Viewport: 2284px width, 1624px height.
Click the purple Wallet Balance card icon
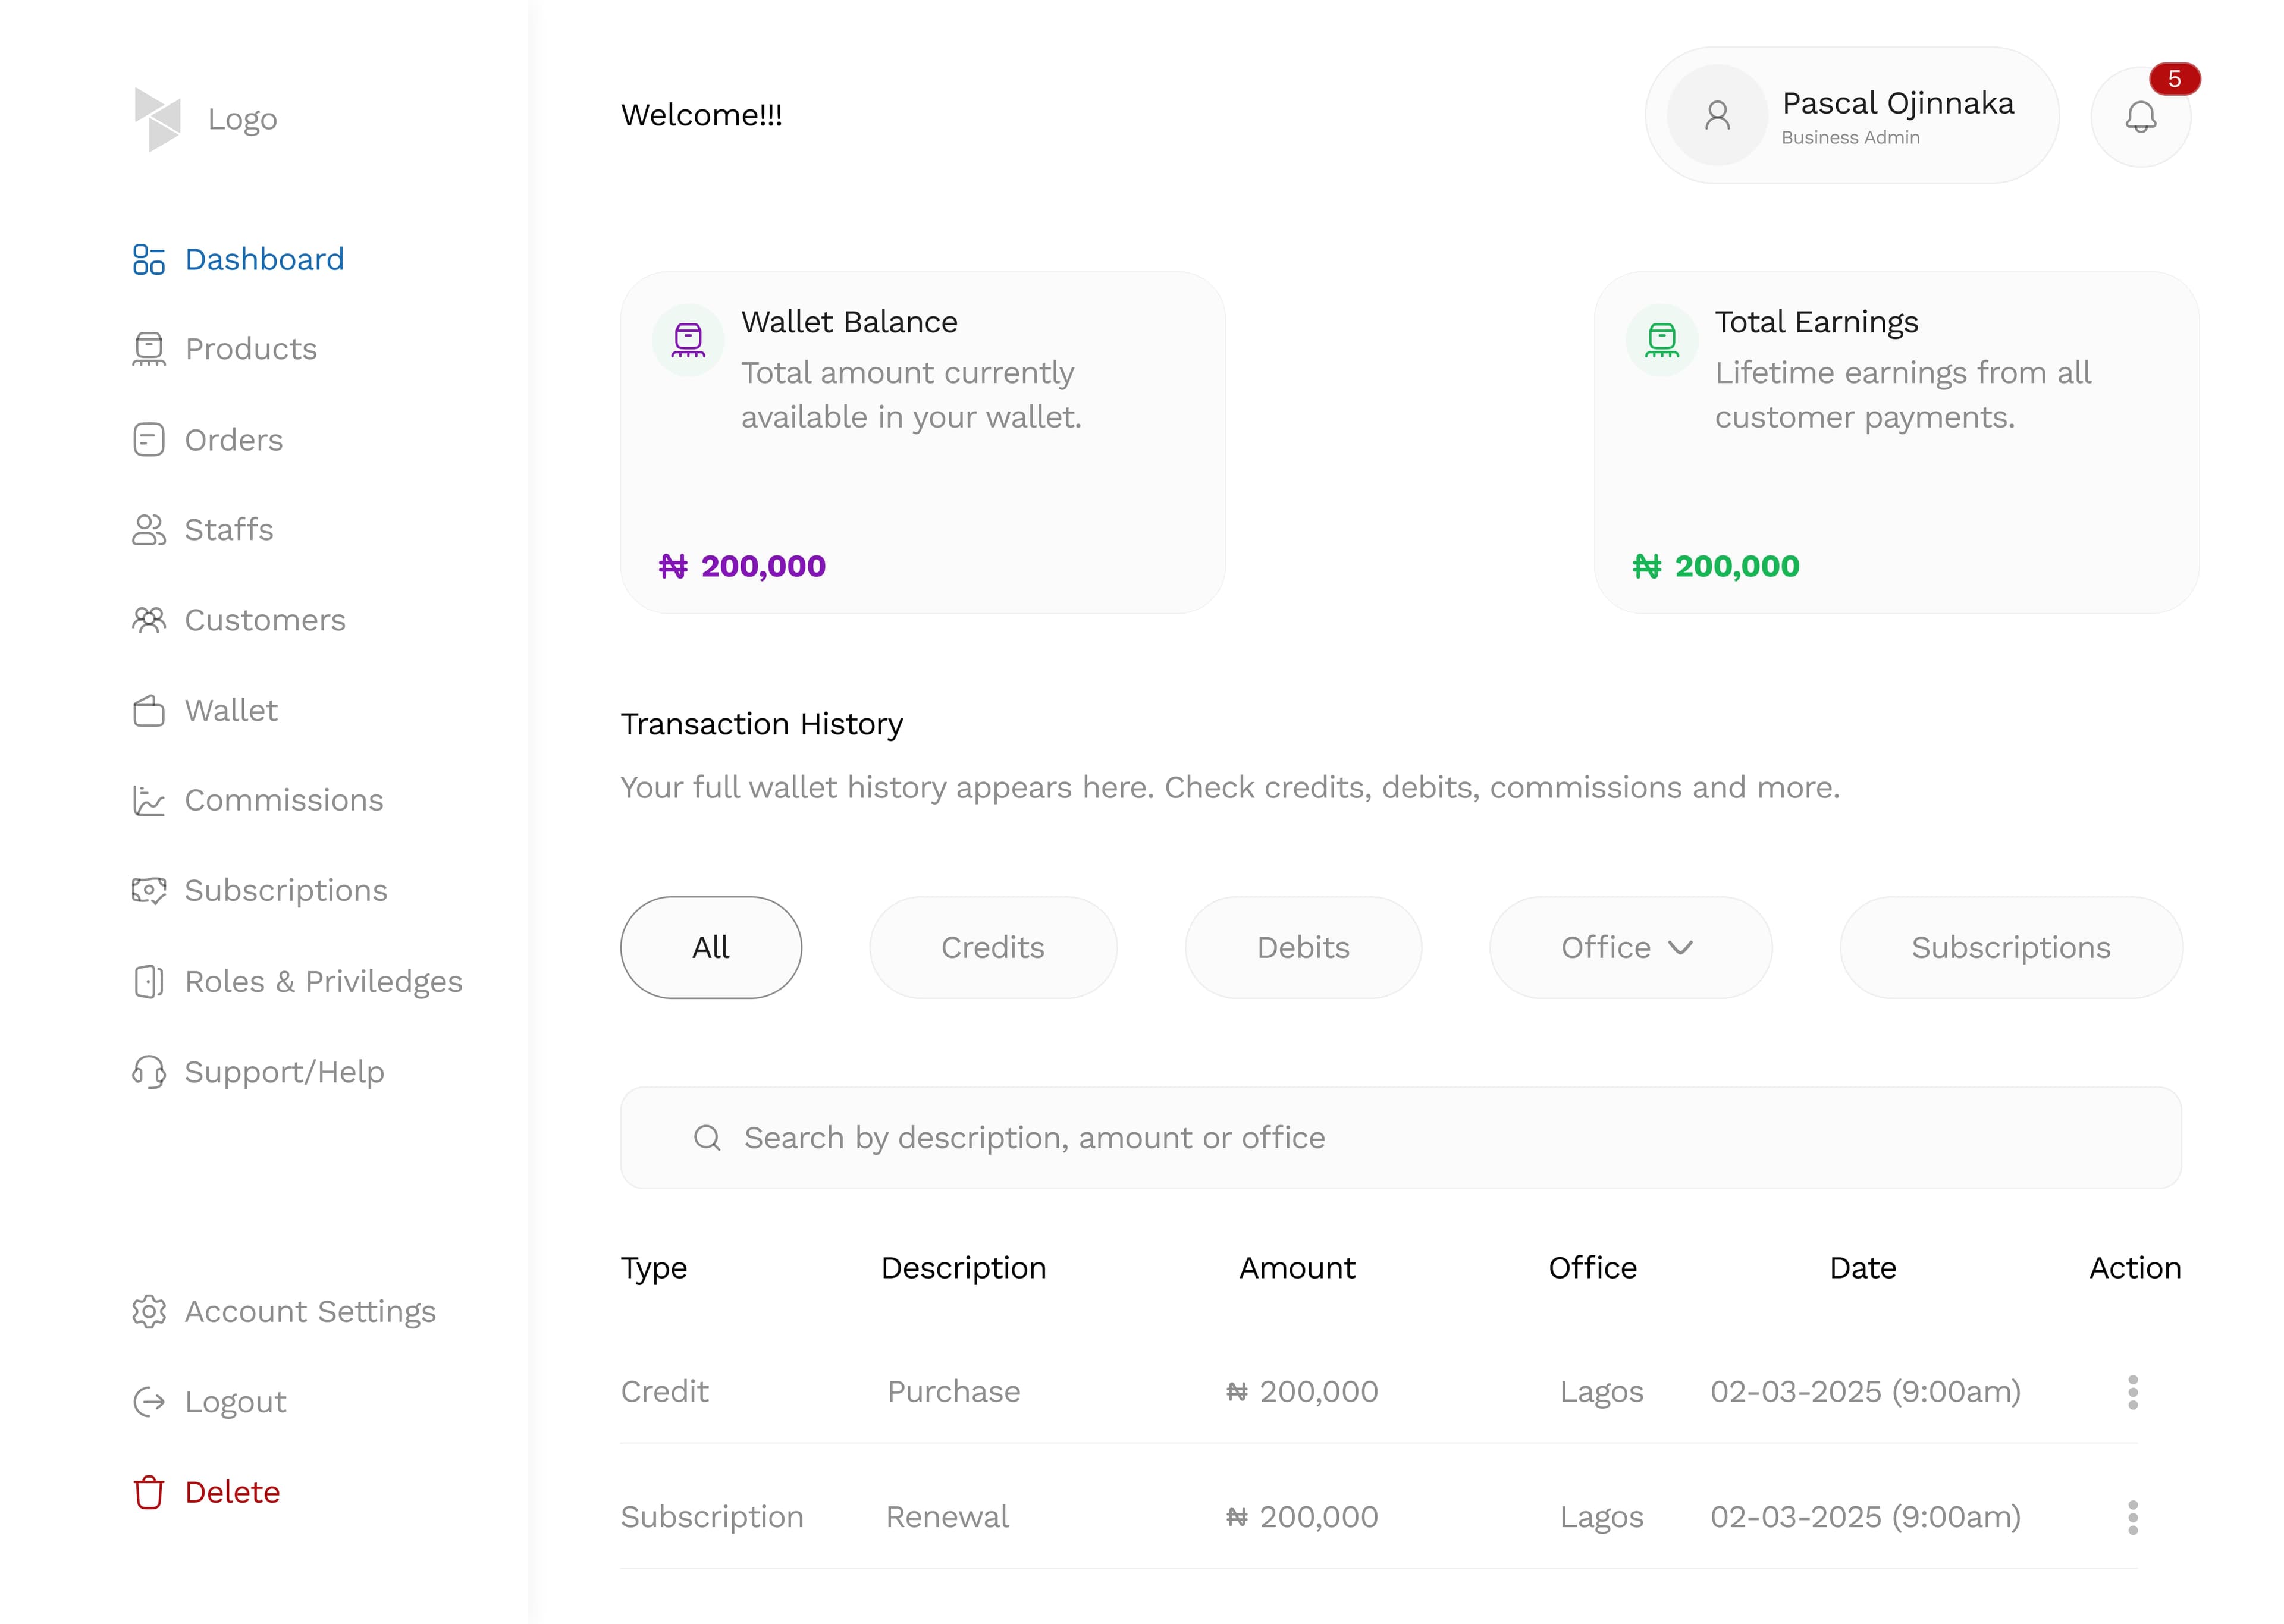688,340
